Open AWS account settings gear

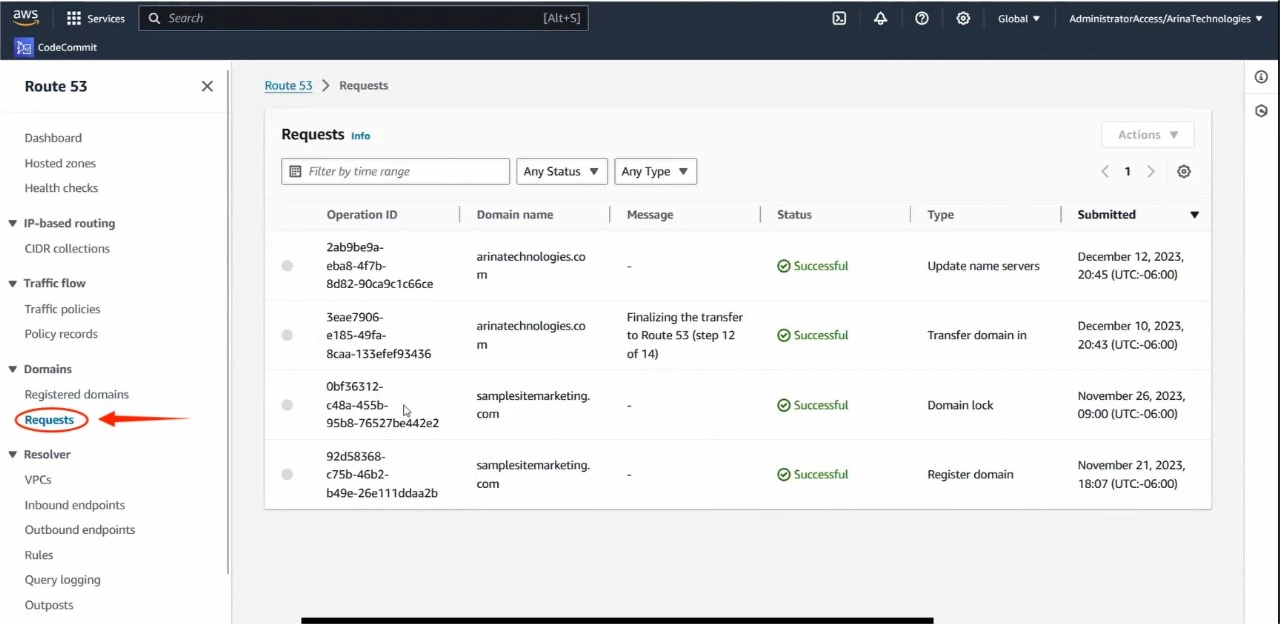pyautogui.click(x=963, y=18)
